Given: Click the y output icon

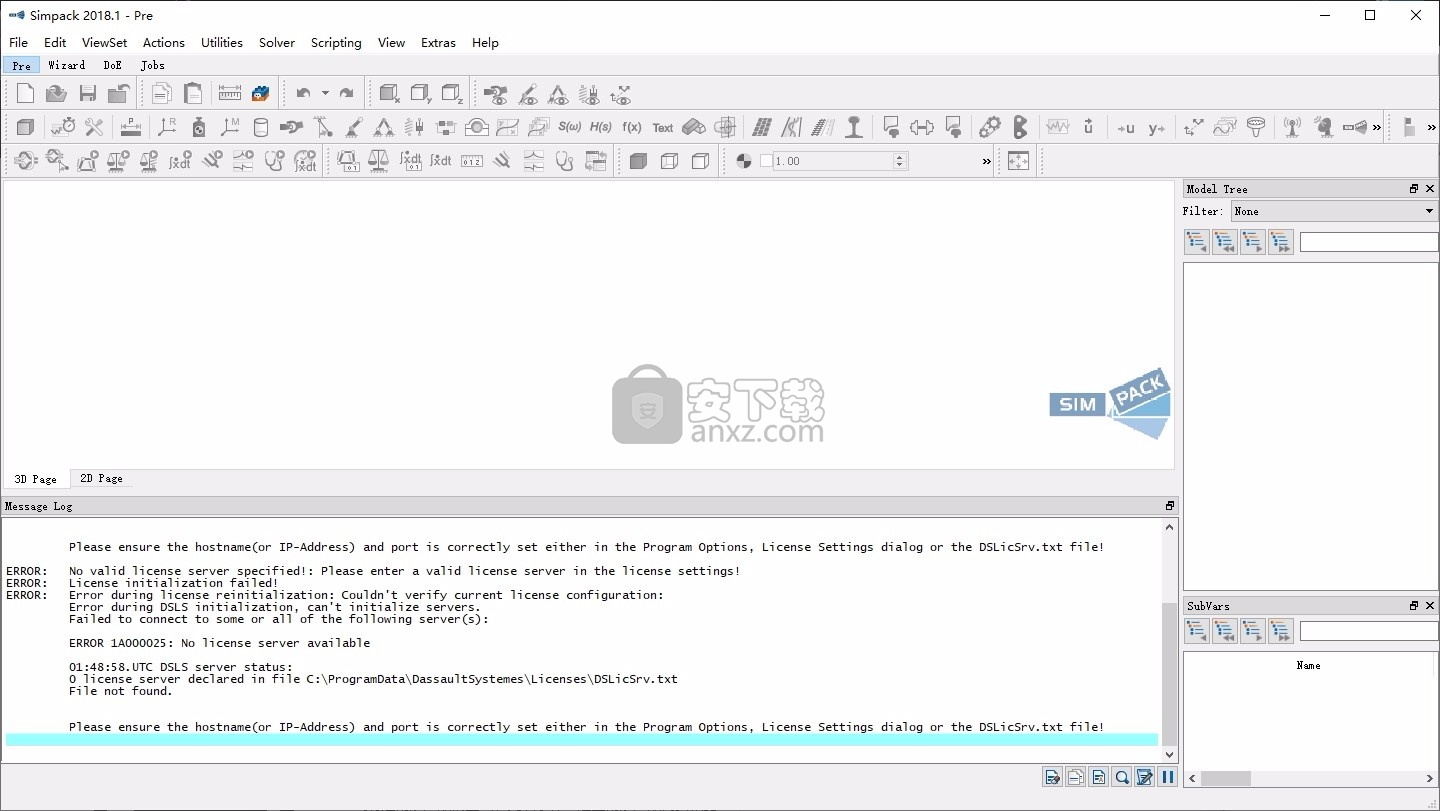Looking at the screenshot, I should [1157, 127].
